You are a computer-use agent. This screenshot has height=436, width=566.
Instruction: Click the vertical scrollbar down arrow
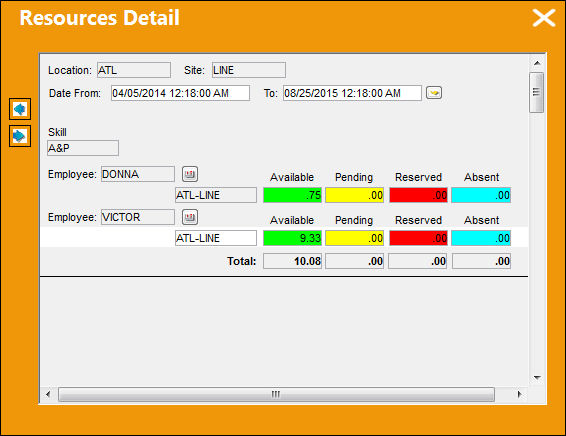[x=537, y=378]
